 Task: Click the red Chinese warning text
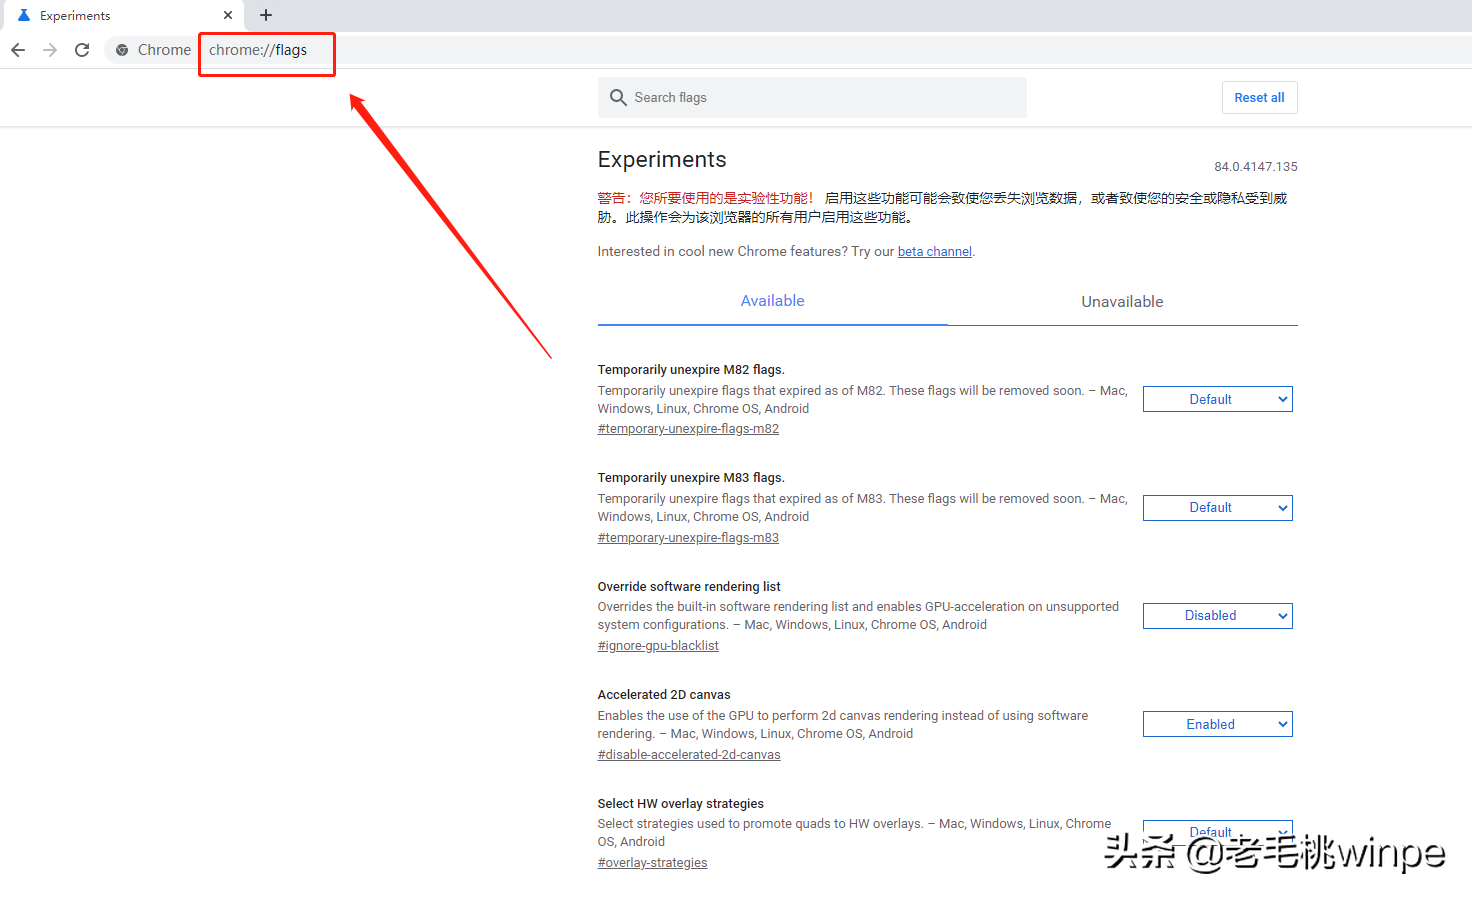pos(706,198)
